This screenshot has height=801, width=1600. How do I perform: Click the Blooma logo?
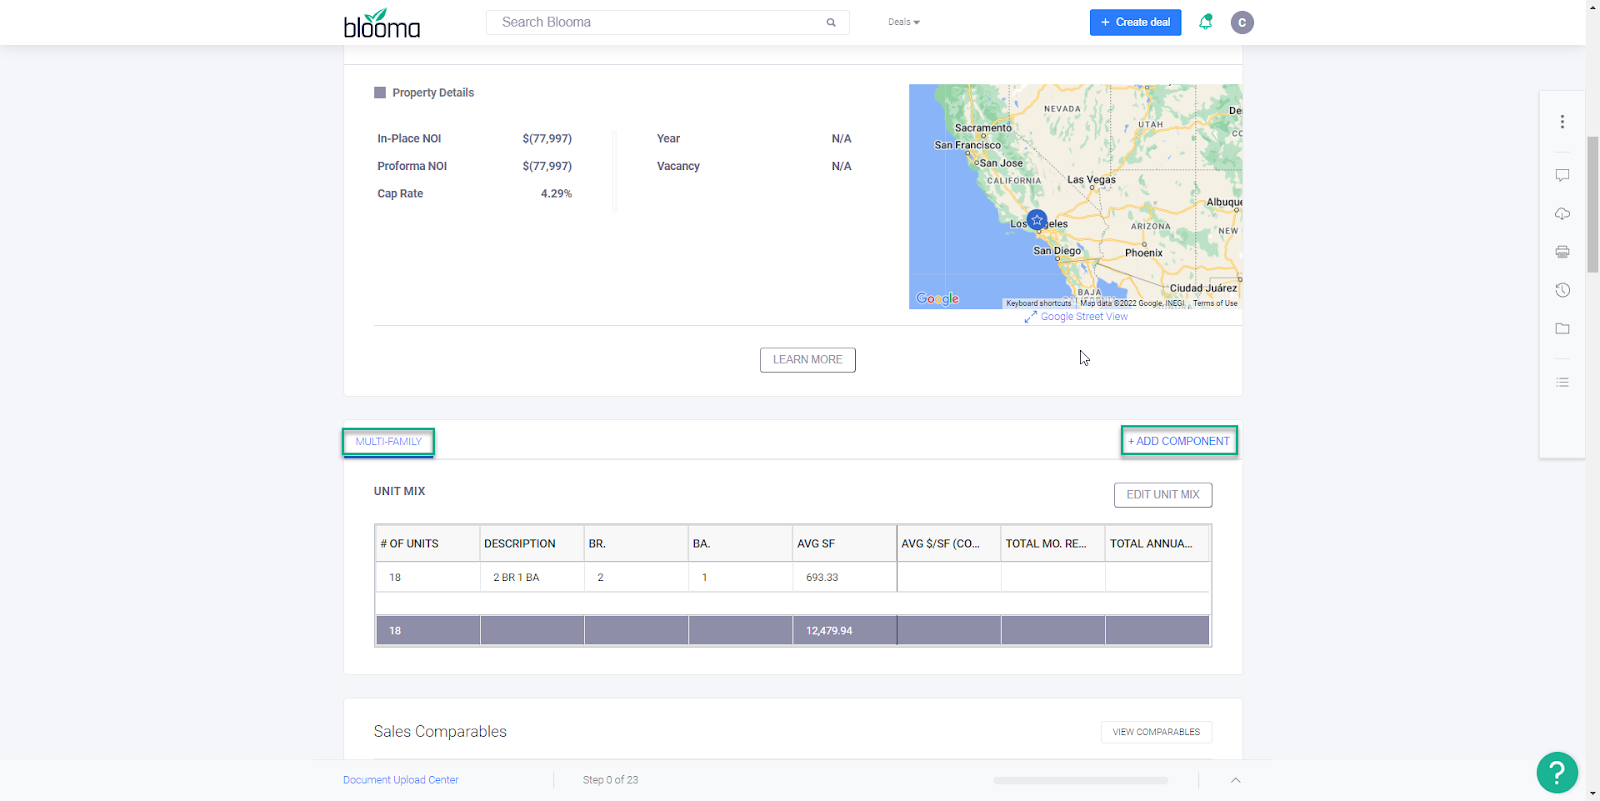pyautogui.click(x=382, y=23)
